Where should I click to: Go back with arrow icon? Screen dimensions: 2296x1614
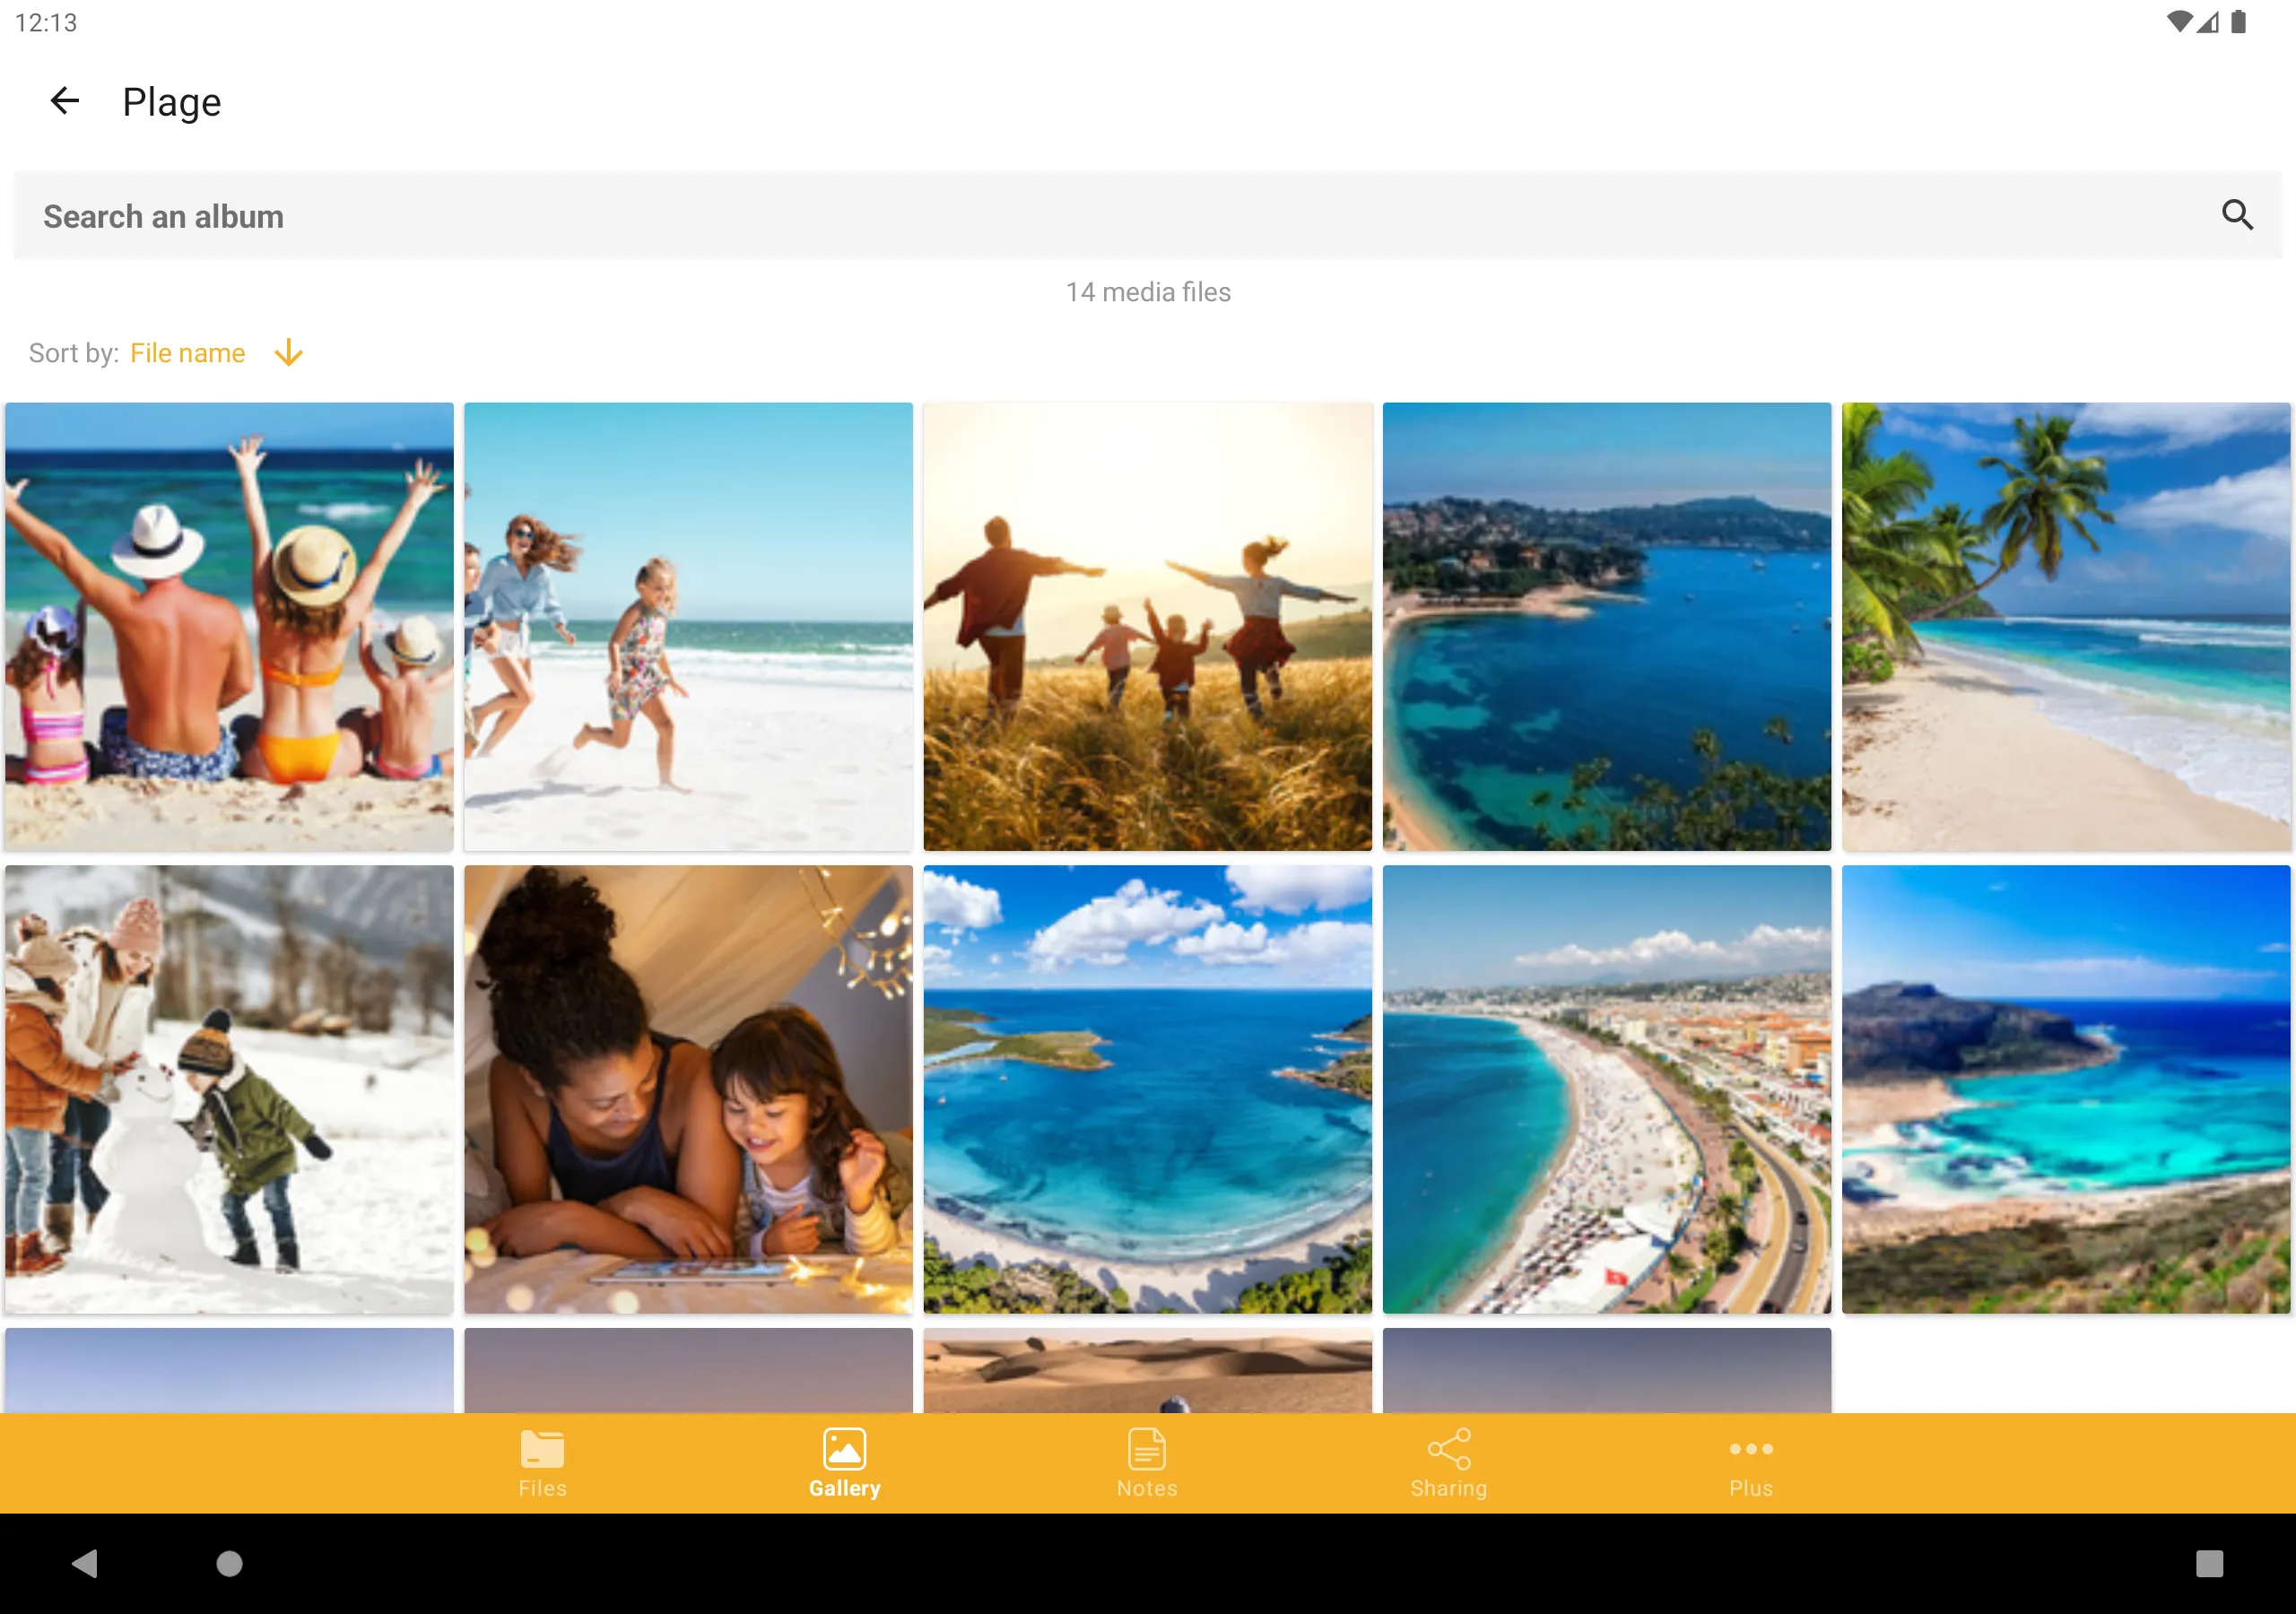[63, 101]
